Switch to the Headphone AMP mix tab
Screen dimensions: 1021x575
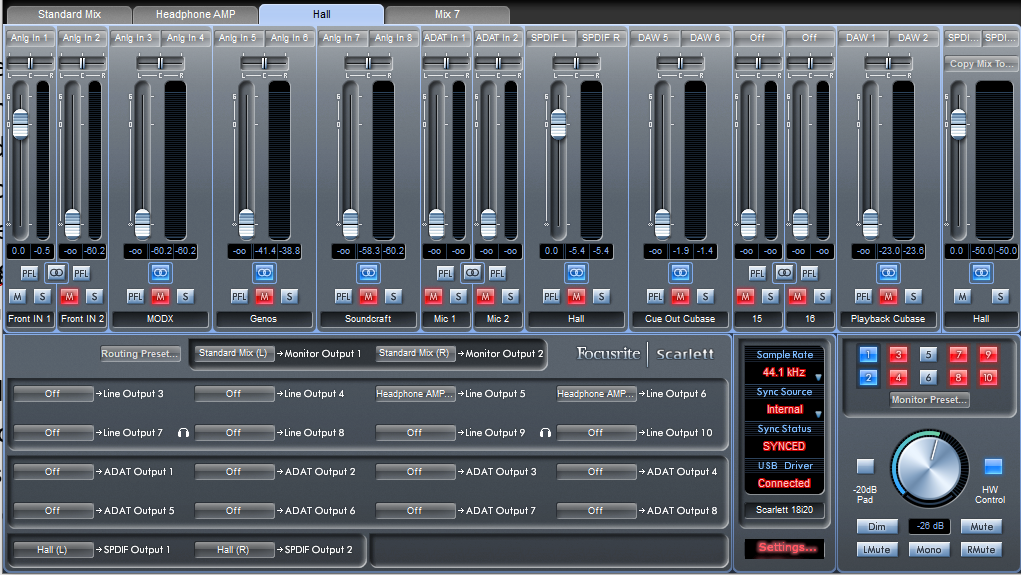196,15
